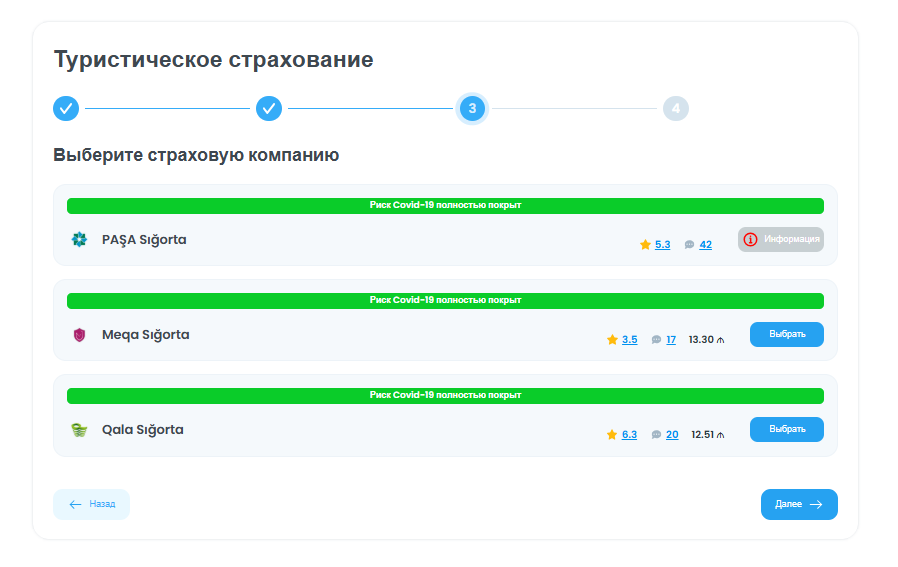
Task: Return with the Назад button
Action: coord(91,505)
